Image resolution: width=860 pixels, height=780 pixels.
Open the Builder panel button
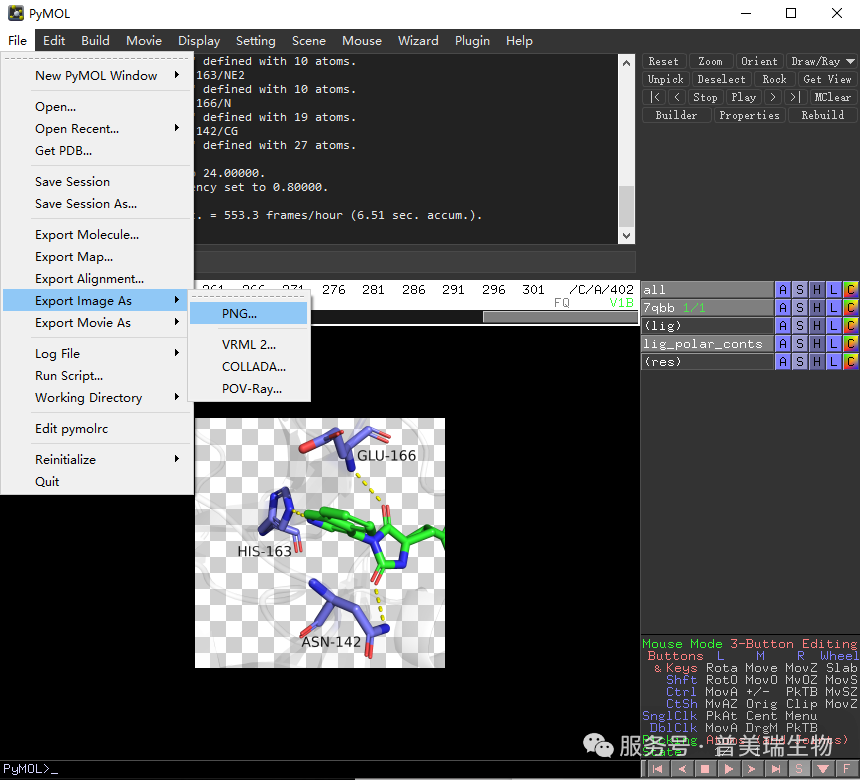(x=676, y=115)
